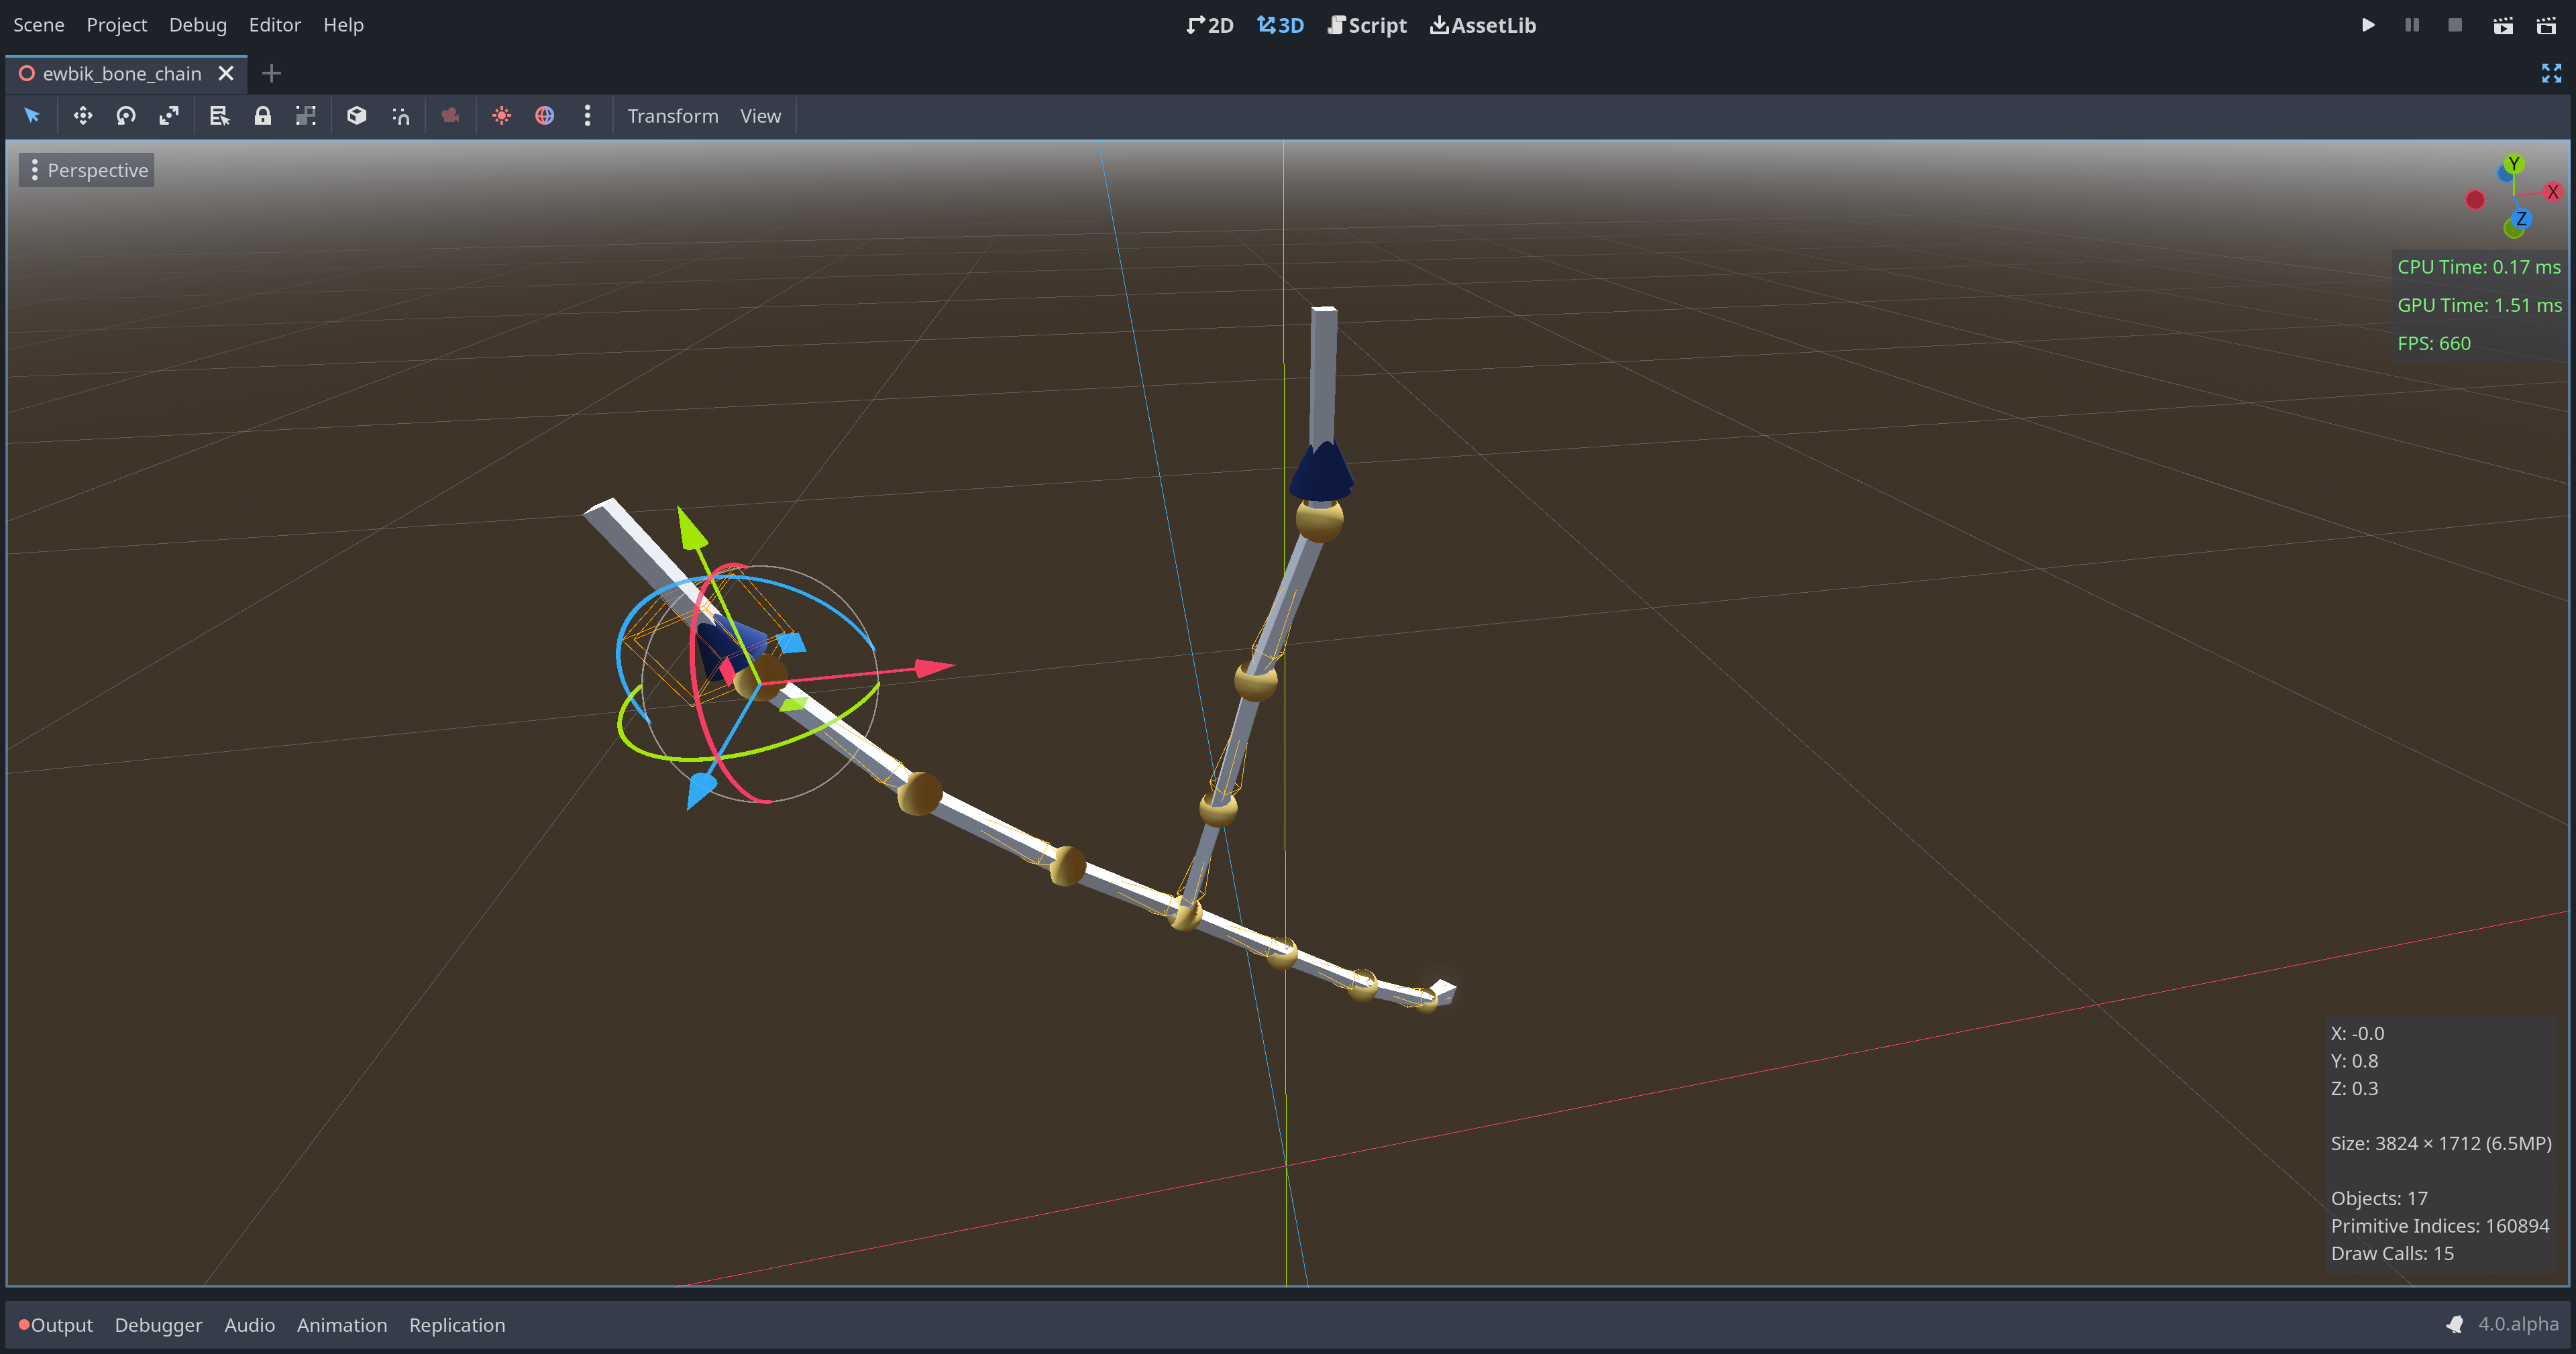The height and width of the screenshot is (1354, 2576).
Task: Toggle Use Snap magnet icon
Action: pyautogui.click(x=400, y=116)
